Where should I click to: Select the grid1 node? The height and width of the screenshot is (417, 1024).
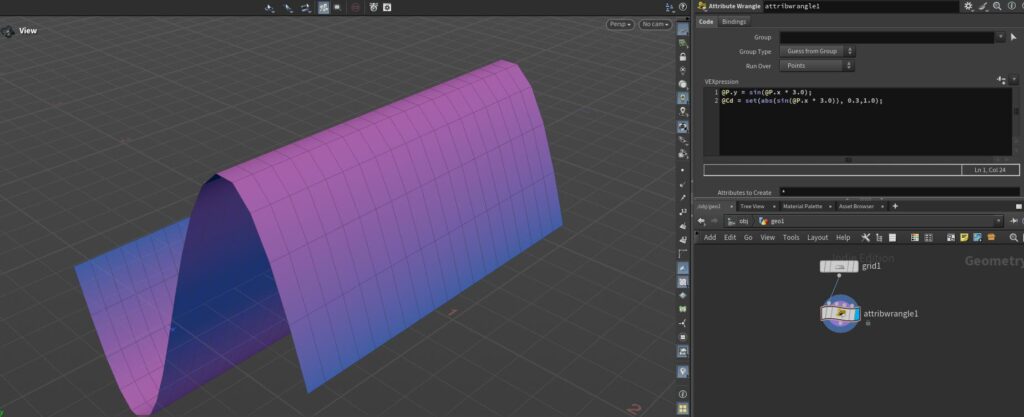[x=838, y=267]
